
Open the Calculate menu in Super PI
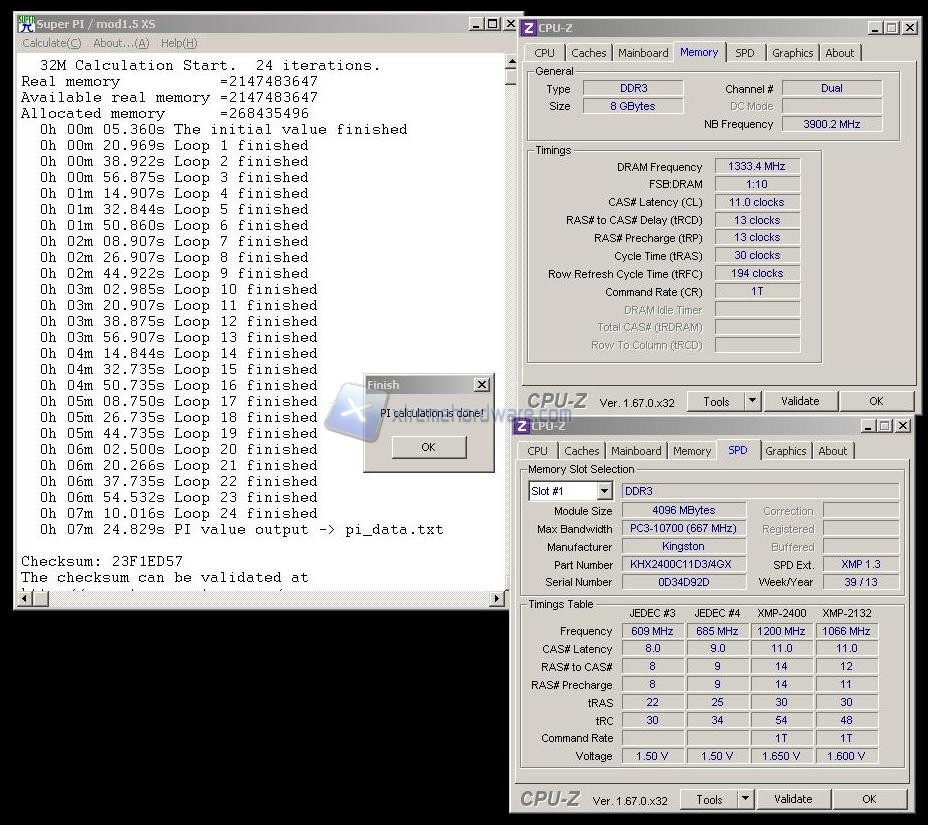click(x=52, y=43)
